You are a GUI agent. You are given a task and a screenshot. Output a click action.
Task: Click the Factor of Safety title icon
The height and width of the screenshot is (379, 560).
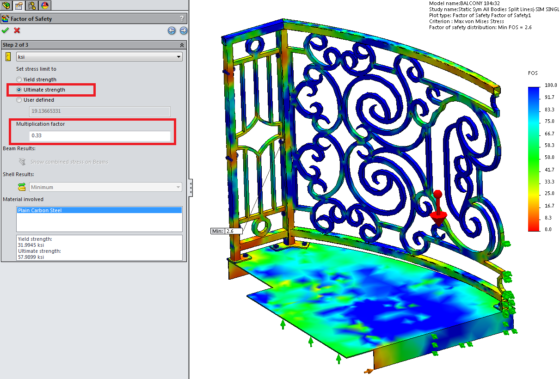click(x=5, y=19)
